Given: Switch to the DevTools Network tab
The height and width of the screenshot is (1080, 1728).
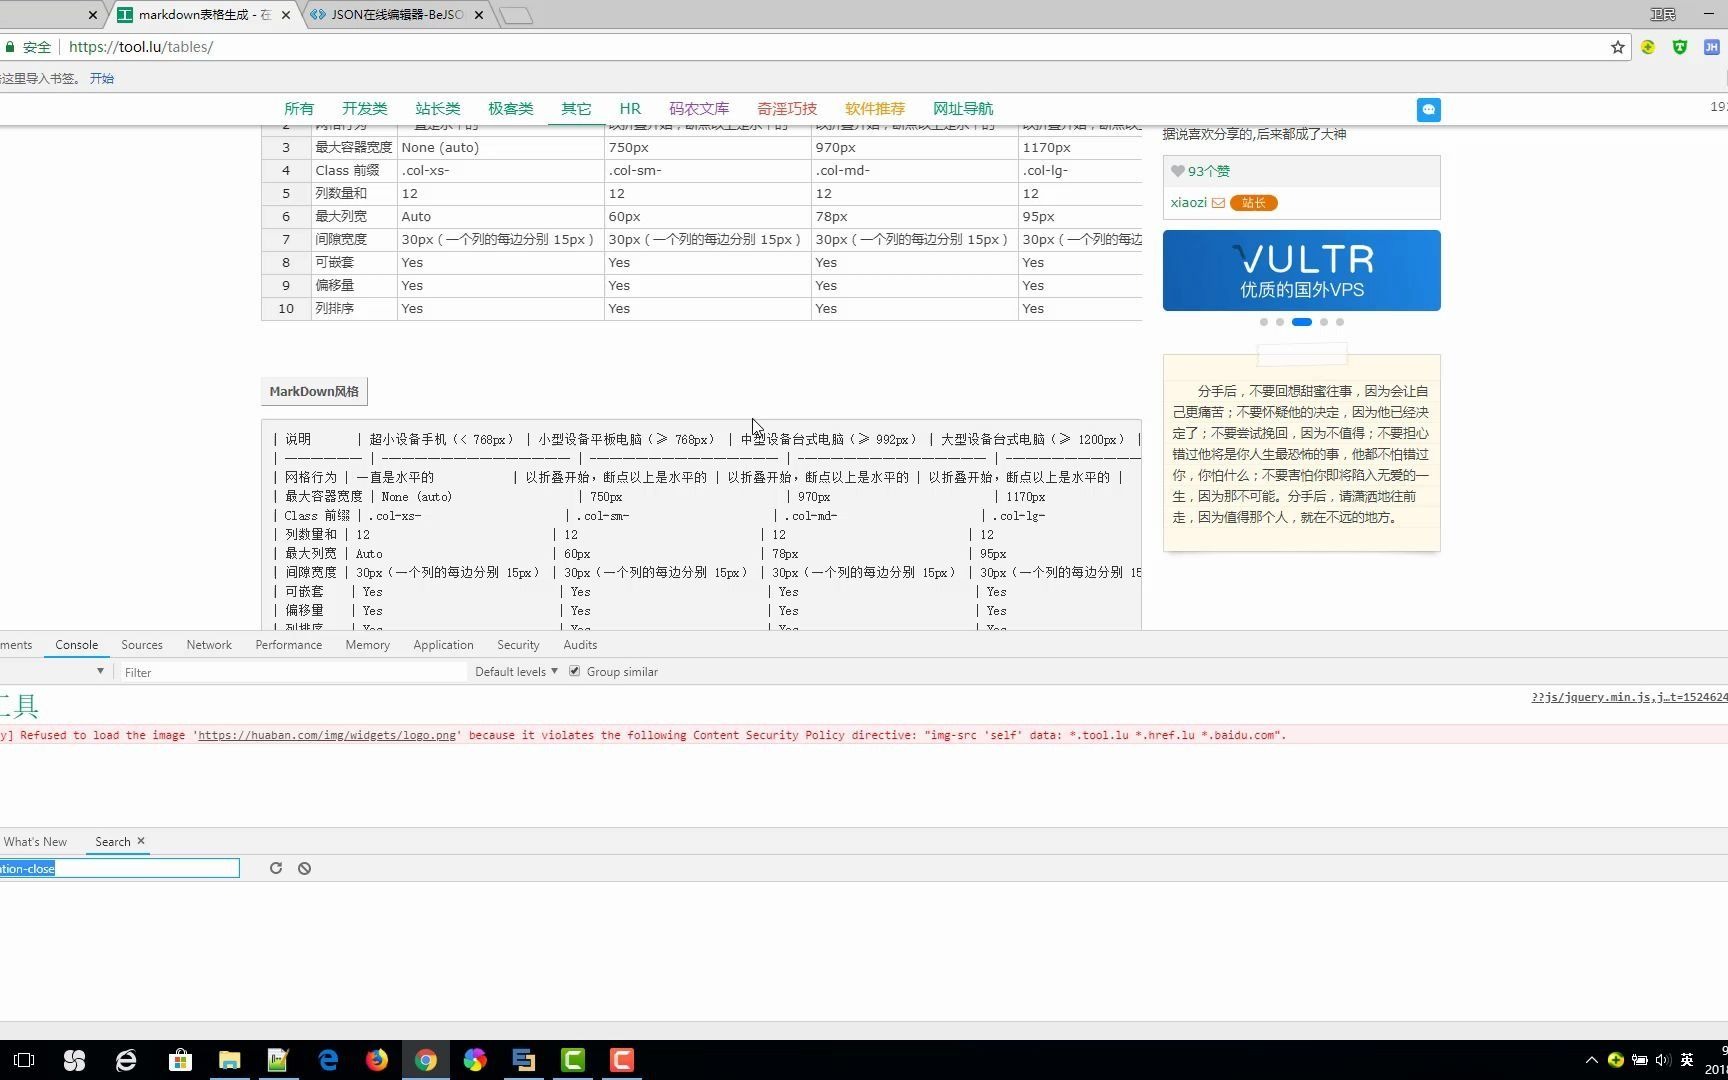Looking at the screenshot, I should click(x=209, y=645).
